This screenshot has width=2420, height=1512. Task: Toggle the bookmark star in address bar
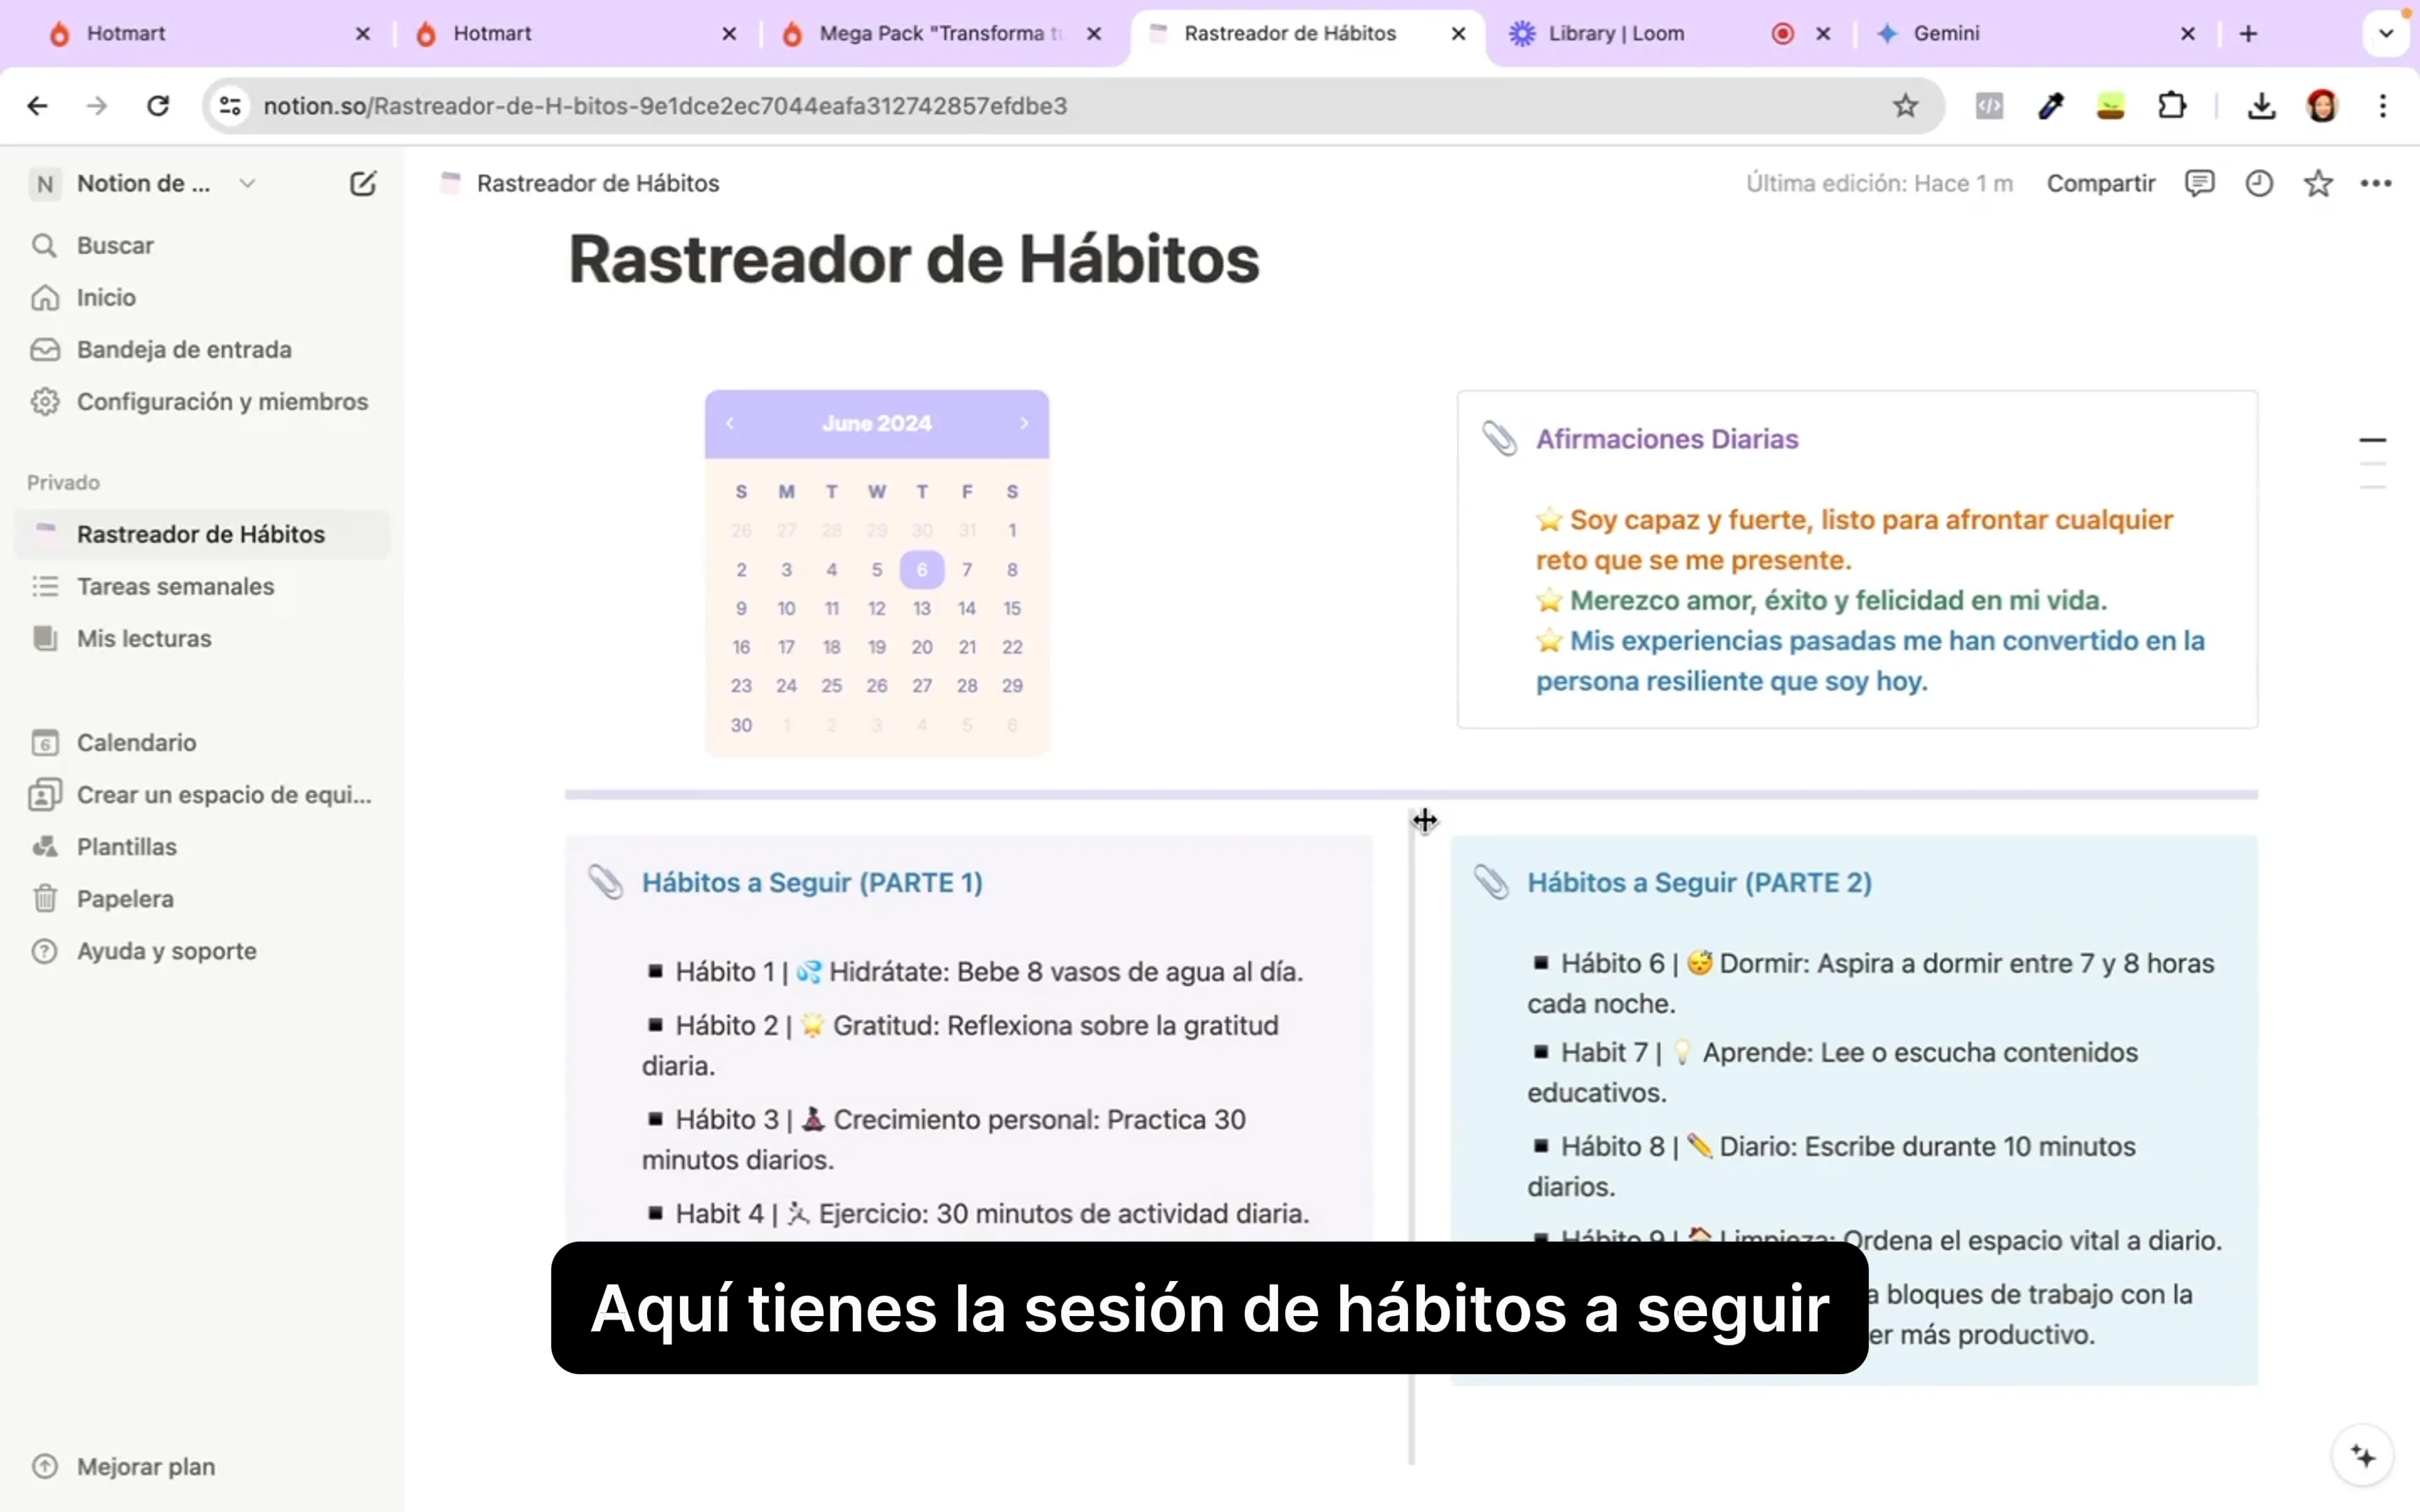[1904, 105]
